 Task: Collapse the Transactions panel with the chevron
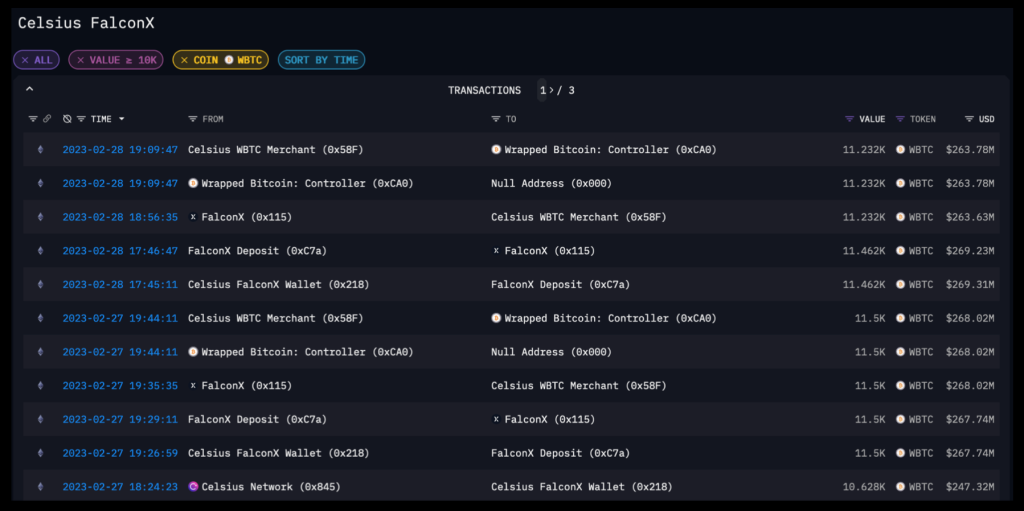29,89
